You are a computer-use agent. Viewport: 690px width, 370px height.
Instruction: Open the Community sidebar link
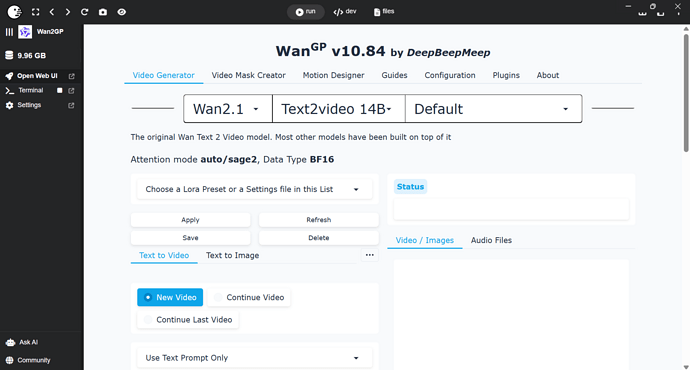click(x=34, y=360)
